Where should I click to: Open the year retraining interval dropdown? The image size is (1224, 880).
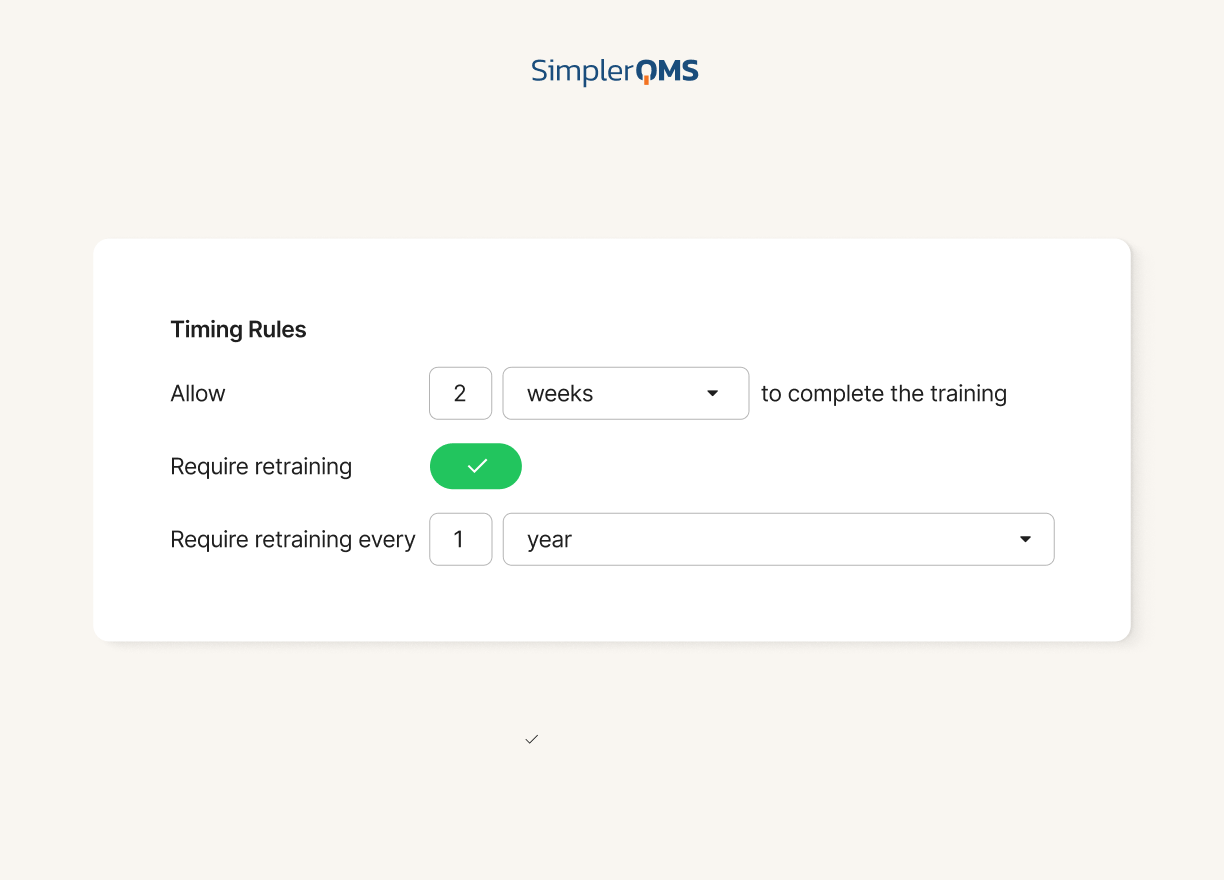pos(778,539)
